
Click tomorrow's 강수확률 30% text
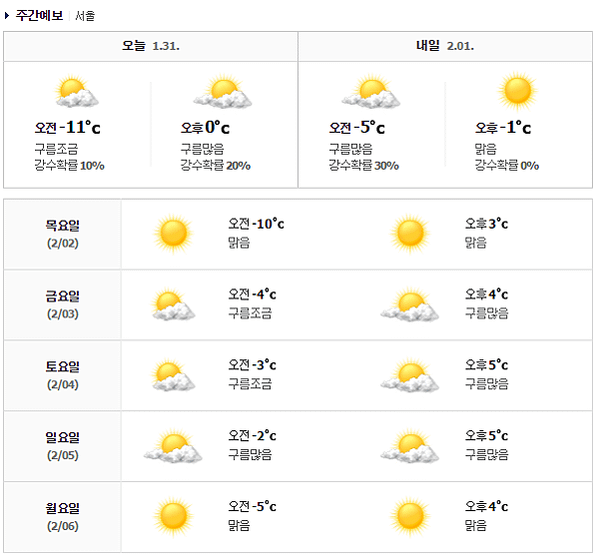point(364,165)
